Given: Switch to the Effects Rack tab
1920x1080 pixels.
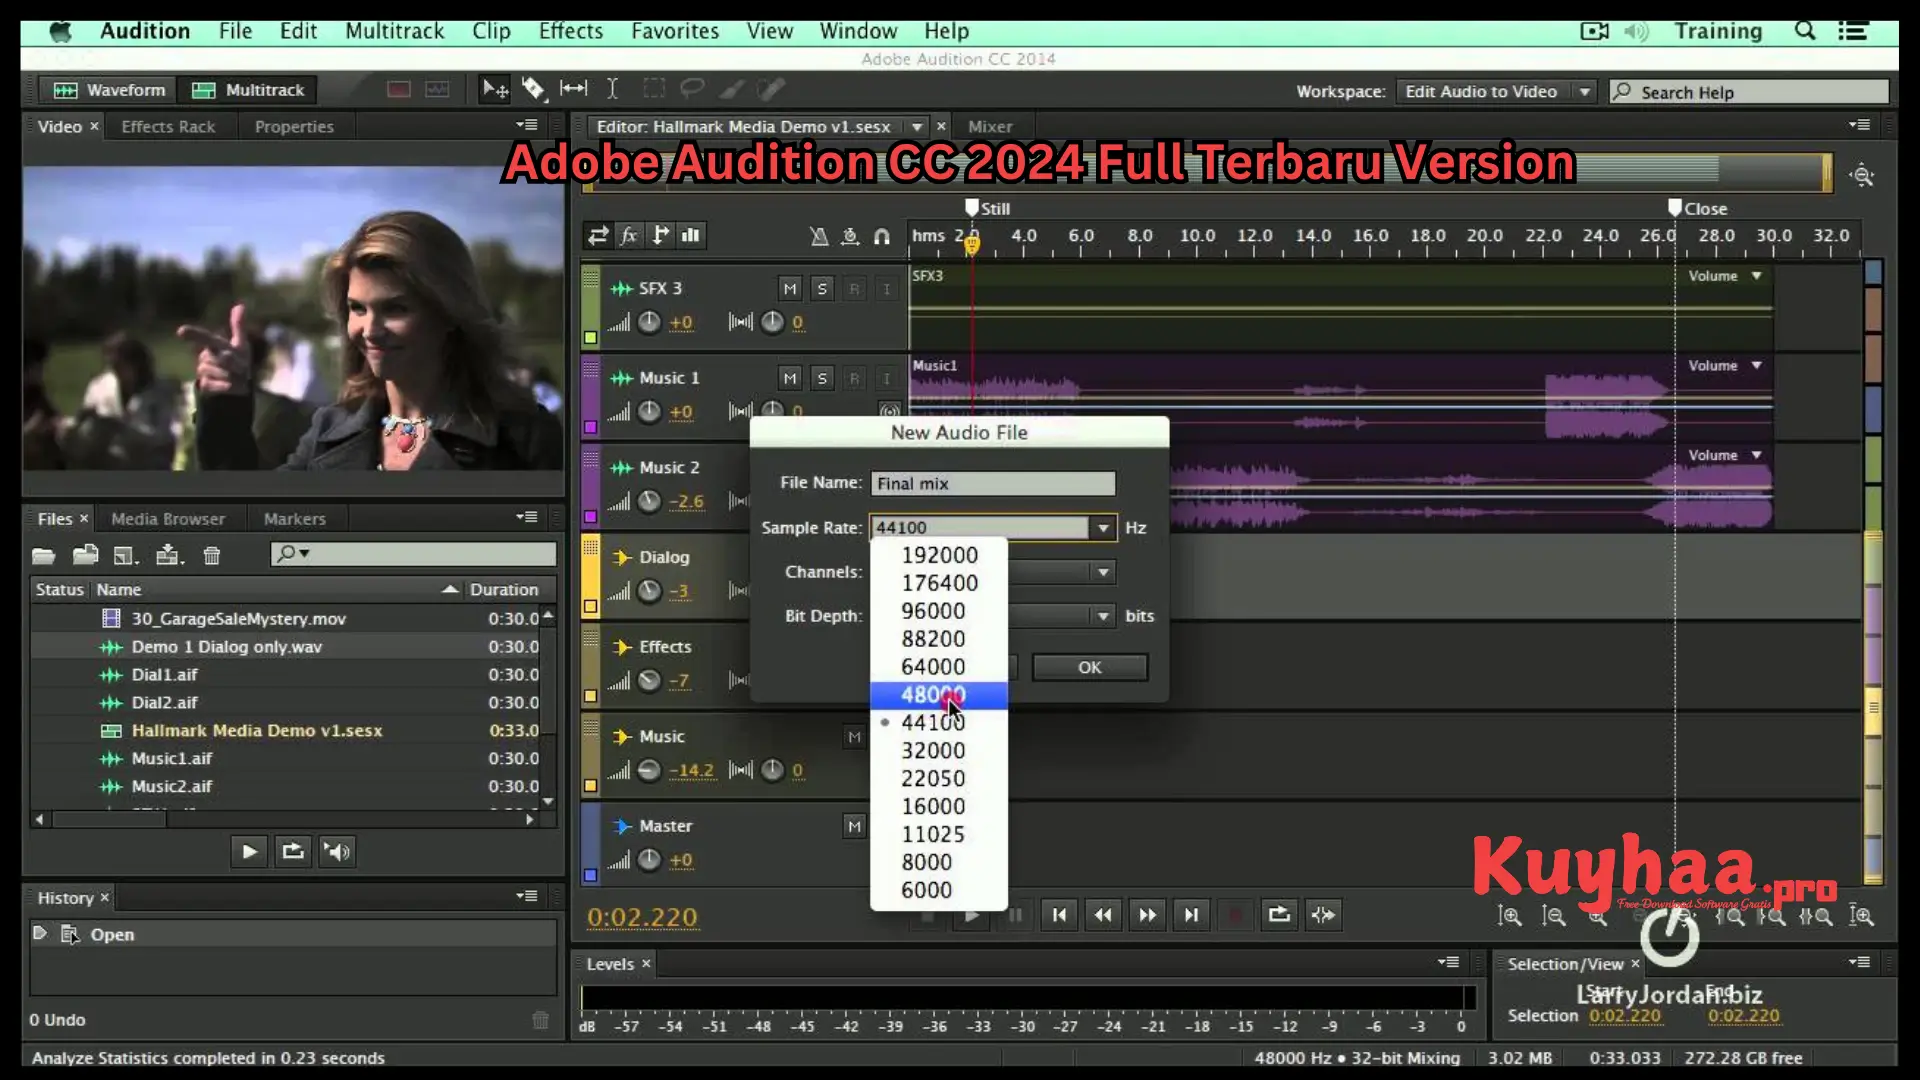Looking at the screenshot, I should pyautogui.click(x=168, y=127).
